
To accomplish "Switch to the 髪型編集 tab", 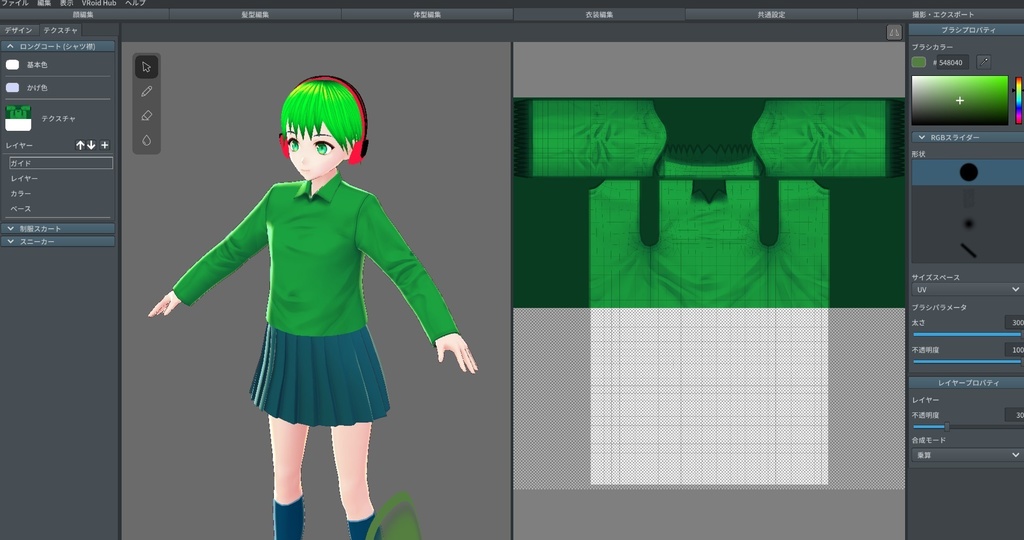I will click(255, 14).
